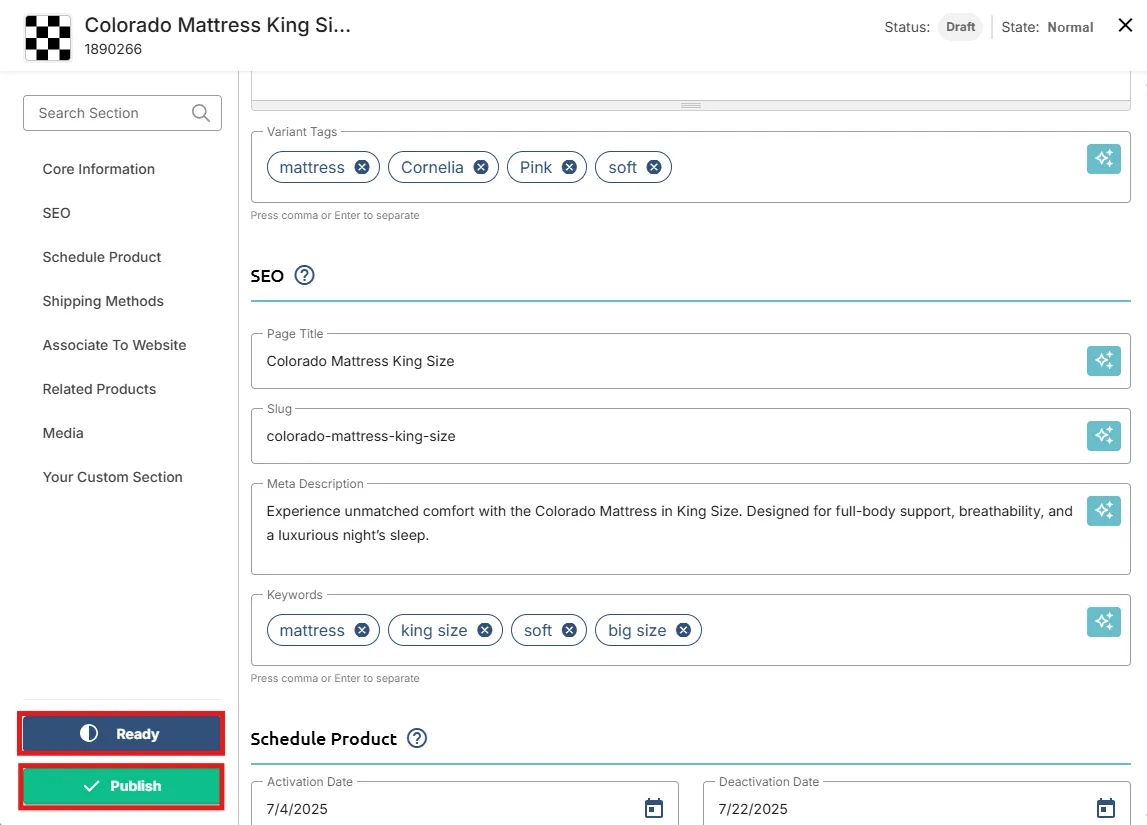The image size is (1147, 825).
Task: Open Shipping Methods section
Action: coord(103,301)
